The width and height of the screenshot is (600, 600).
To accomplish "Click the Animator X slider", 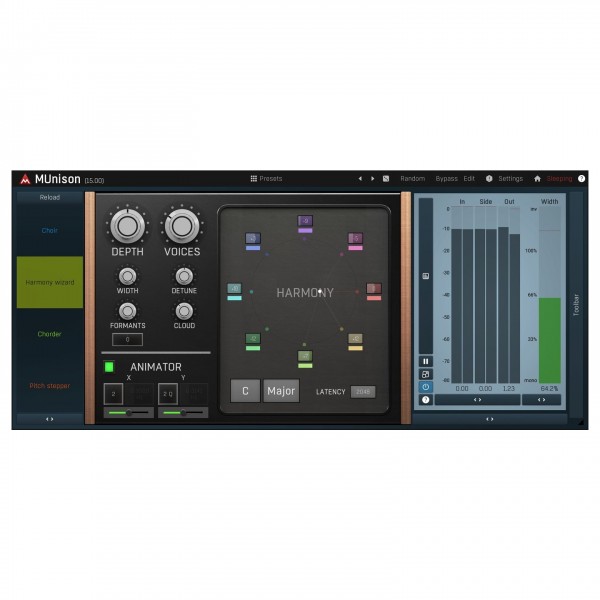I will point(127,412).
